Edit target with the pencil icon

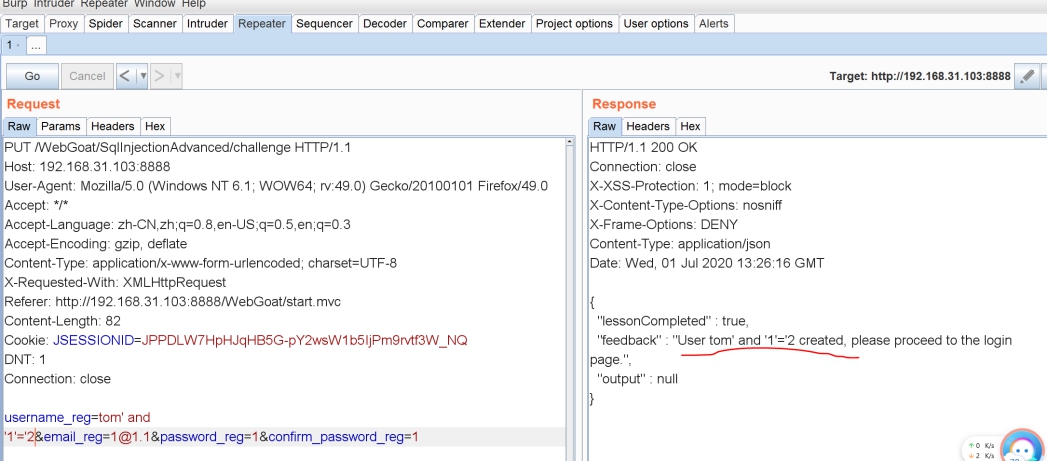click(x=1026, y=76)
